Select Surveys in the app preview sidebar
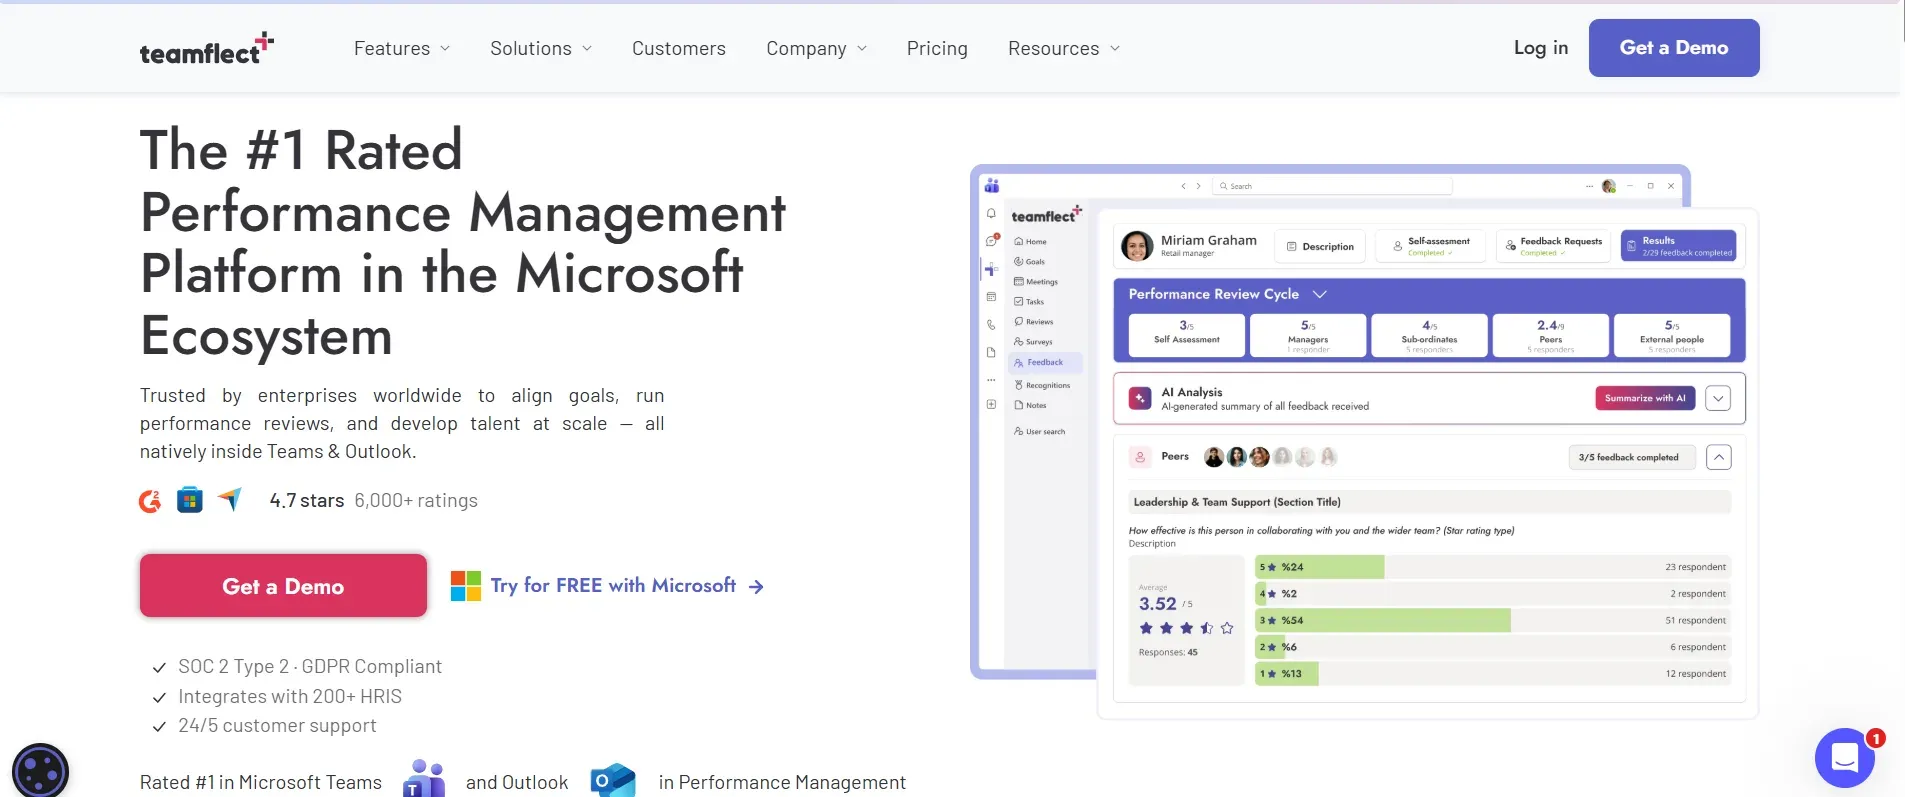 pyautogui.click(x=1033, y=342)
